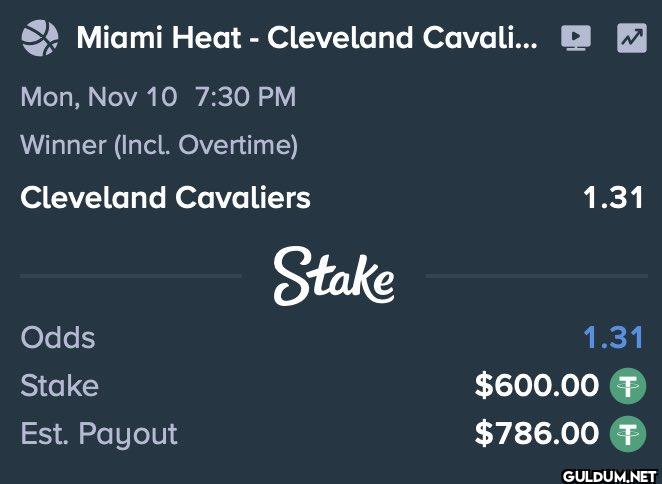
Task: Click the divider line right of Stake logo
Action: [x=537, y=276]
